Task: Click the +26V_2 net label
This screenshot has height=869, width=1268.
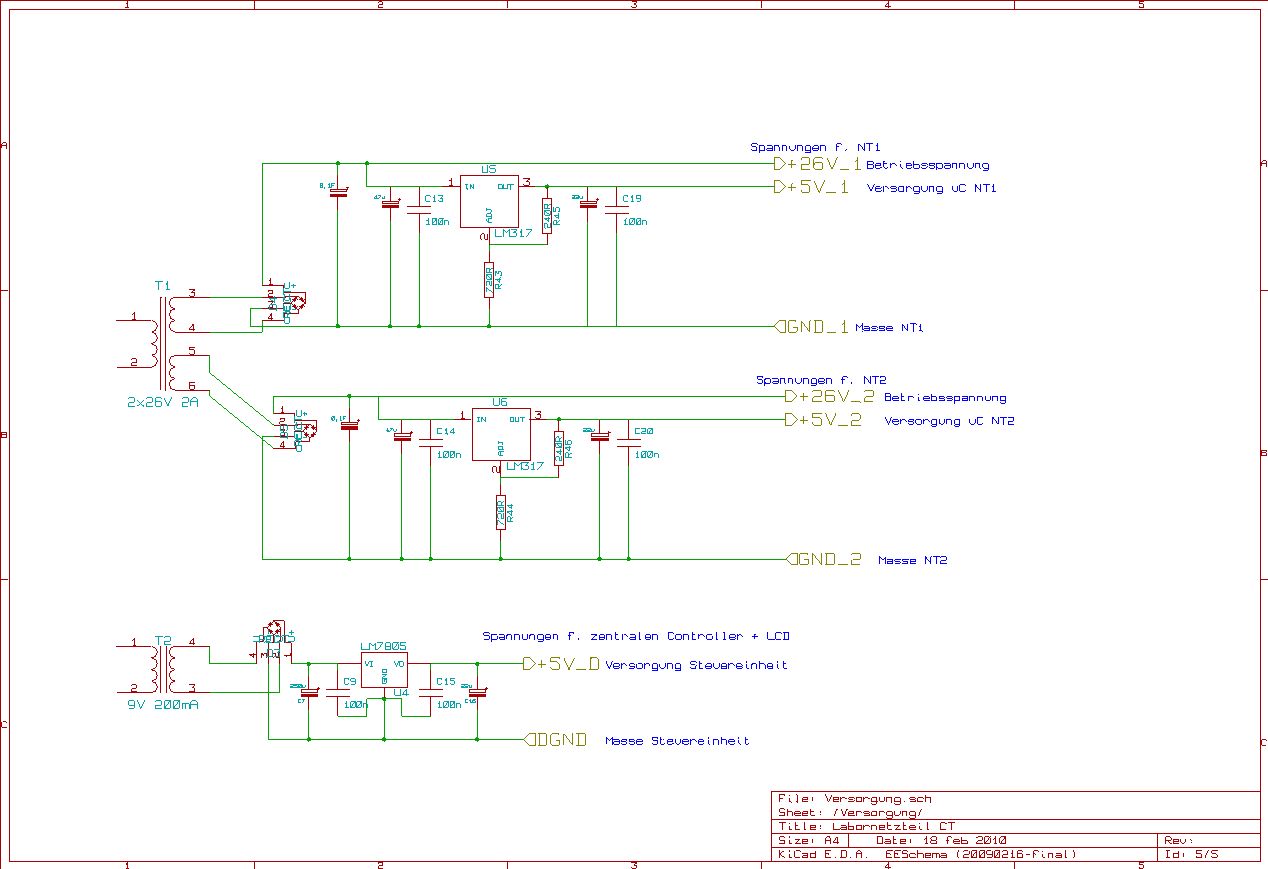Action: [x=829, y=396]
